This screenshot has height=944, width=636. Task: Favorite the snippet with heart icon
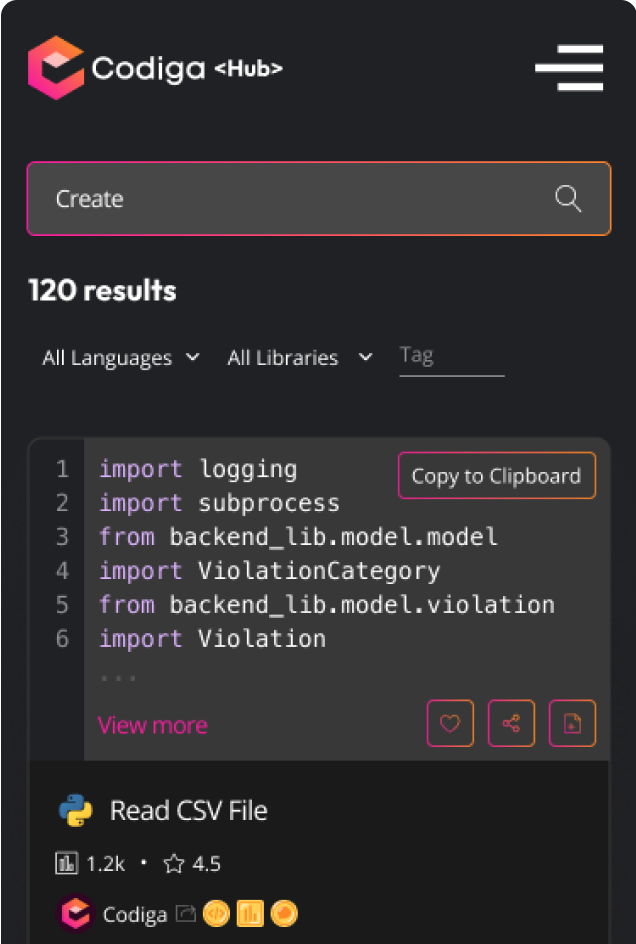450,723
